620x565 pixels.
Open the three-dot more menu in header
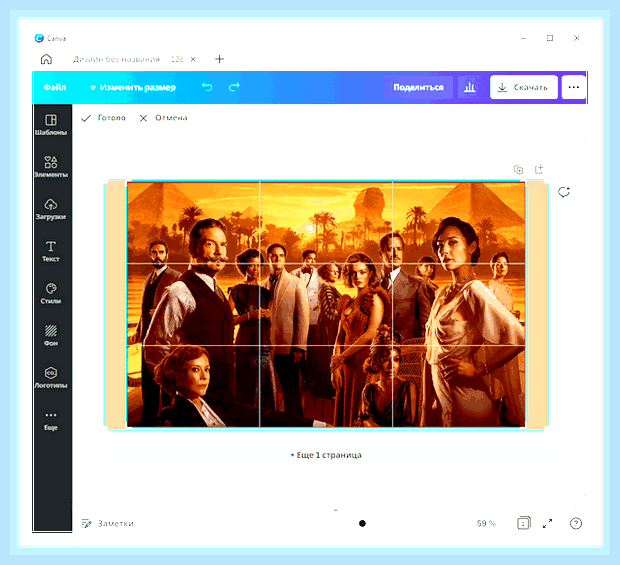point(574,87)
